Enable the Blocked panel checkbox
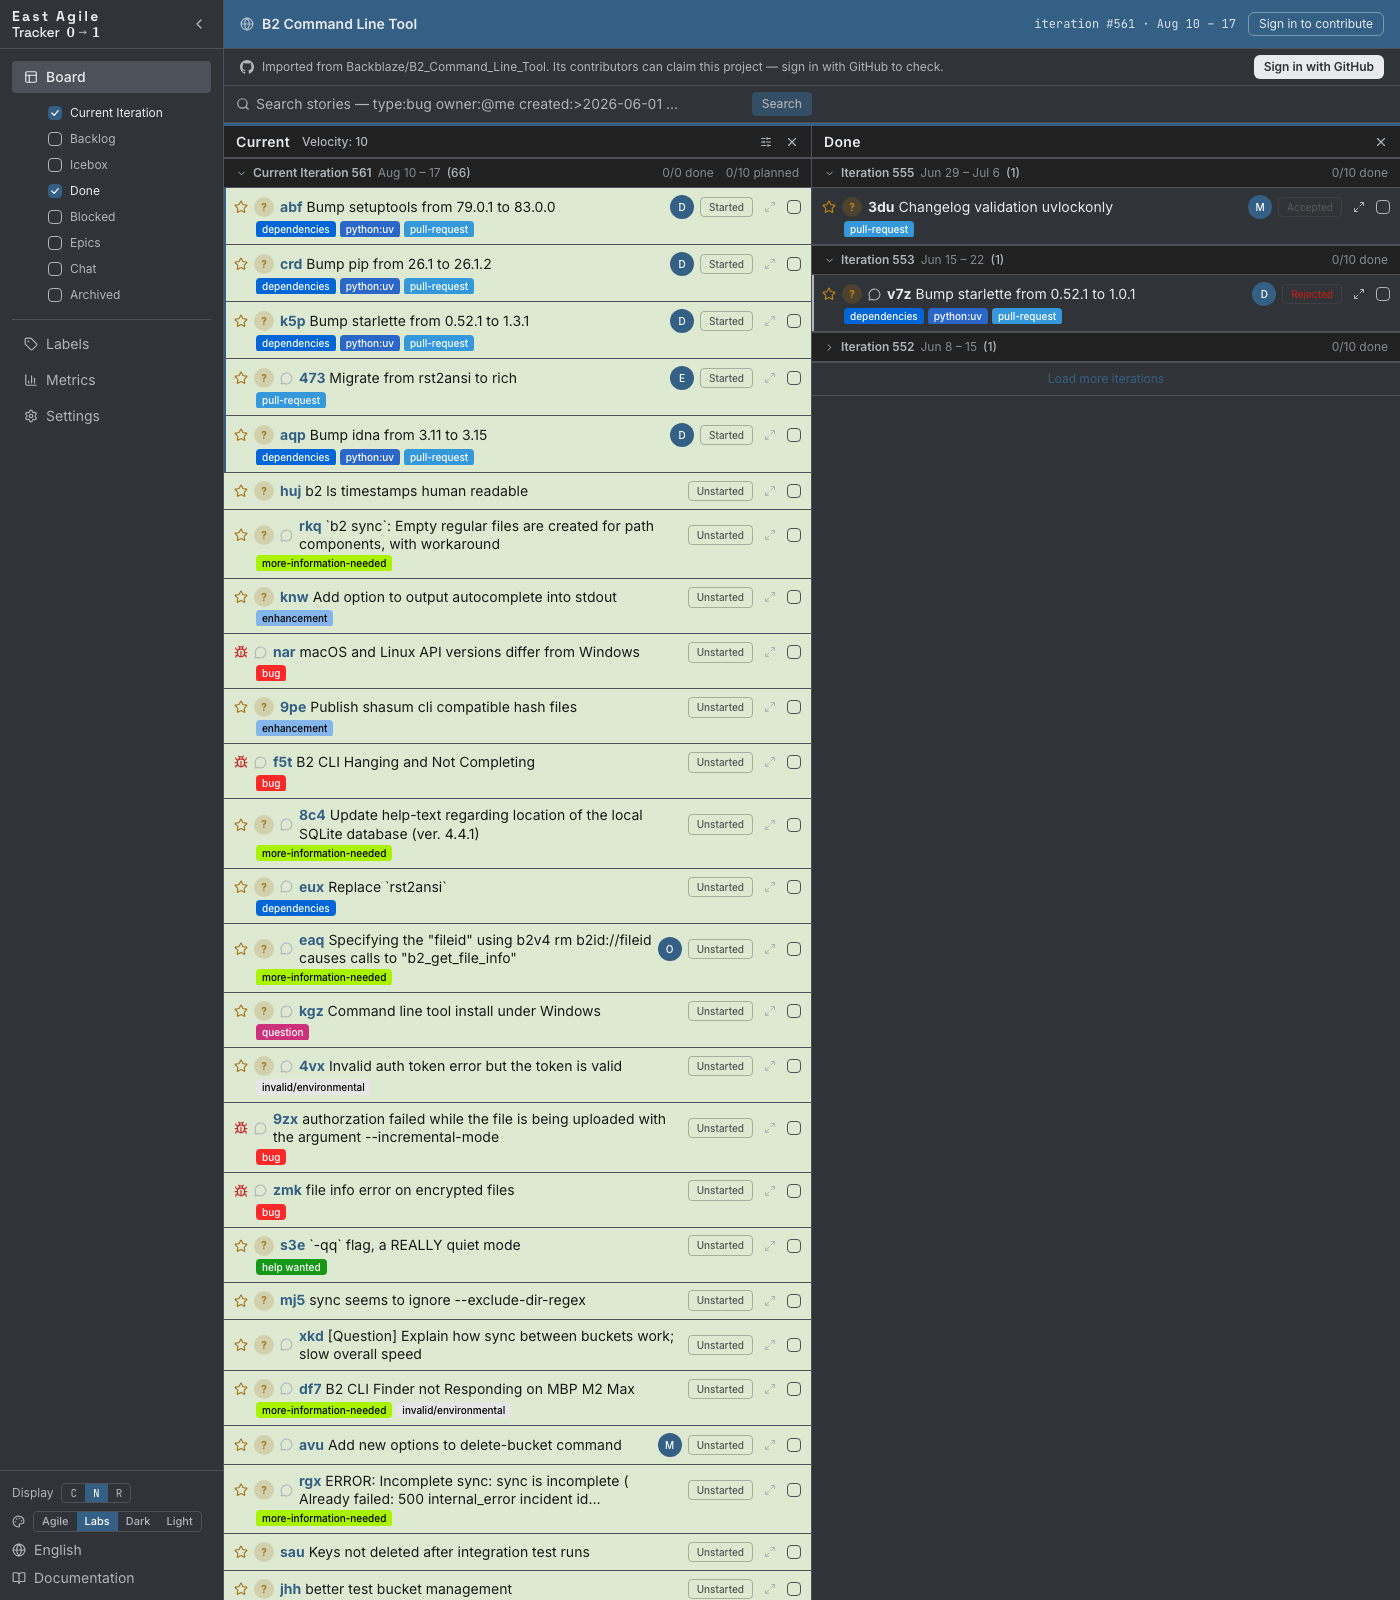Image resolution: width=1400 pixels, height=1600 pixels. pyautogui.click(x=55, y=217)
